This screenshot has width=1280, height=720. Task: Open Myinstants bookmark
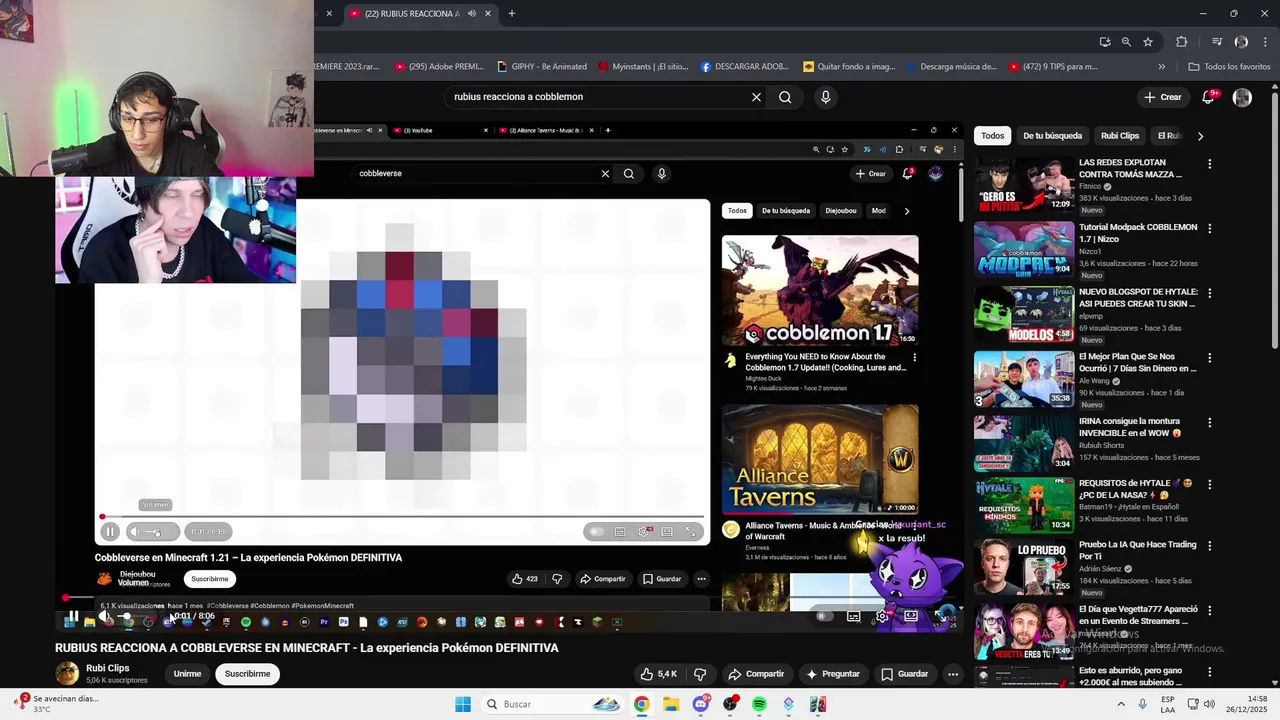643,67
